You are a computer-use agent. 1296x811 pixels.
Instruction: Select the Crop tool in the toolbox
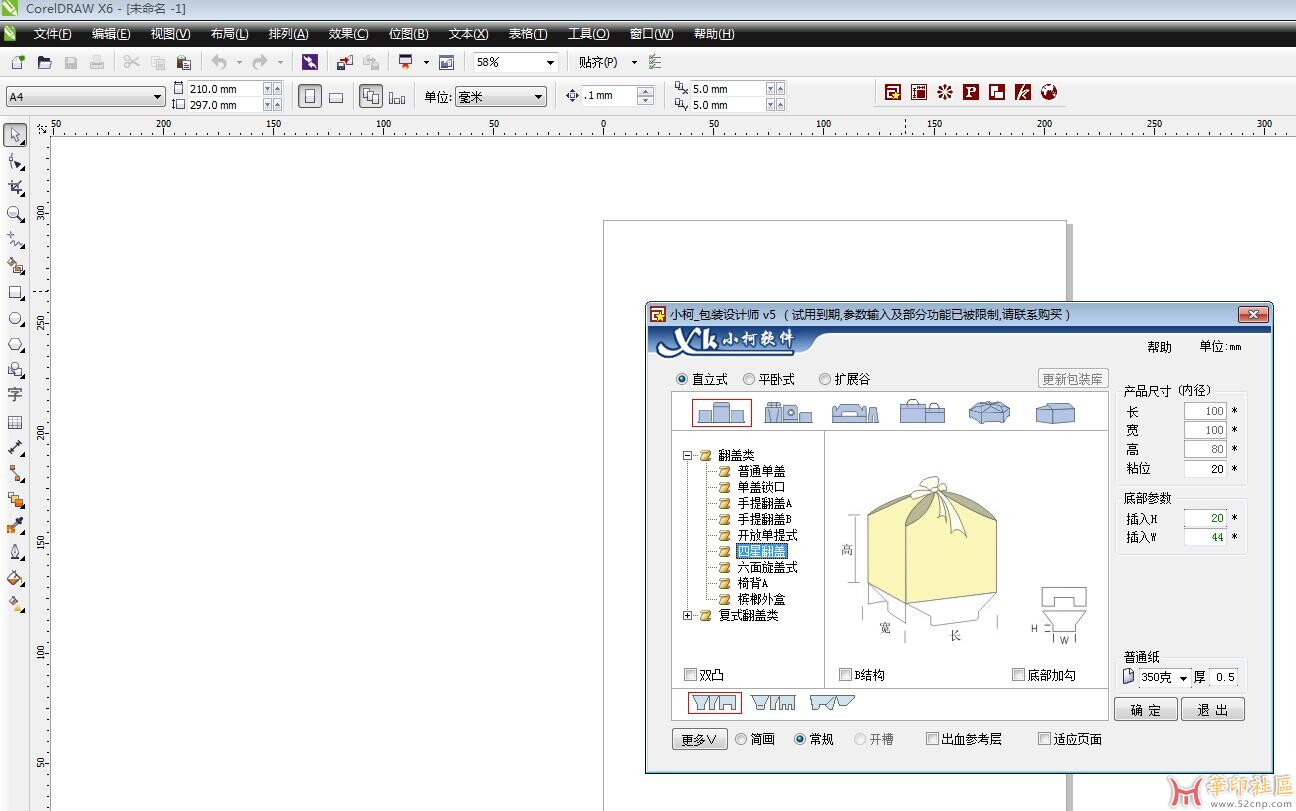tap(15, 187)
